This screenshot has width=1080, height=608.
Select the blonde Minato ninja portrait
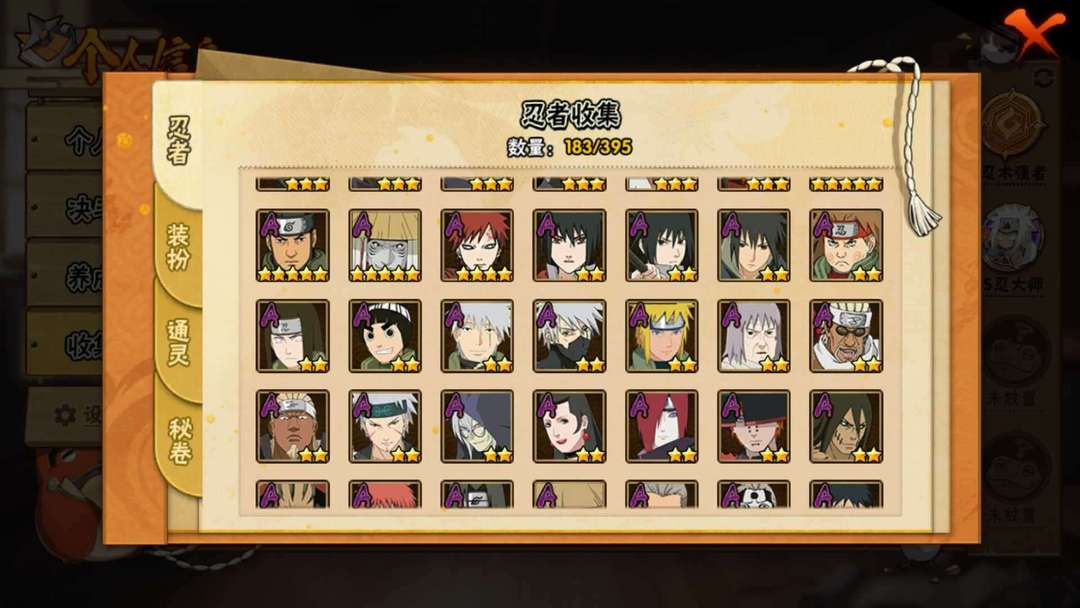click(x=662, y=336)
